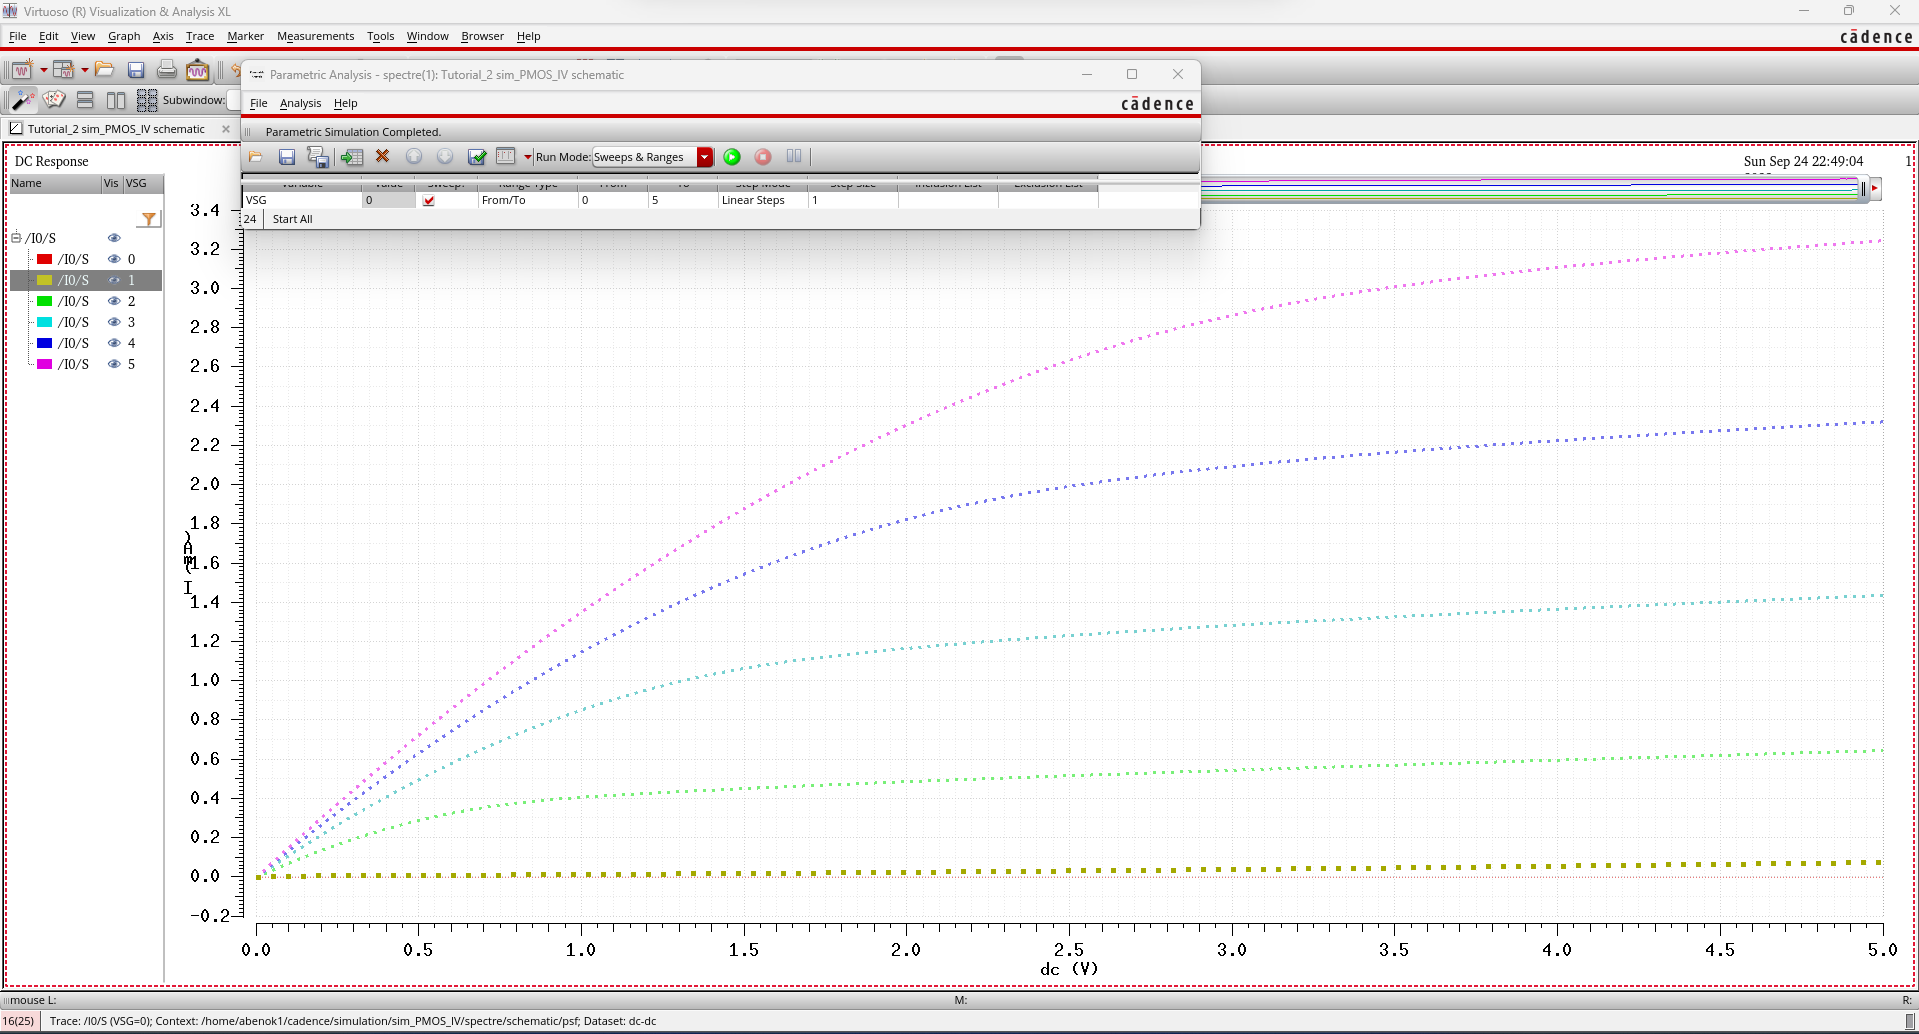This screenshot has height=1034, width=1919.
Task: Click the move up arrow icon
Action: (x=414, y=157)
